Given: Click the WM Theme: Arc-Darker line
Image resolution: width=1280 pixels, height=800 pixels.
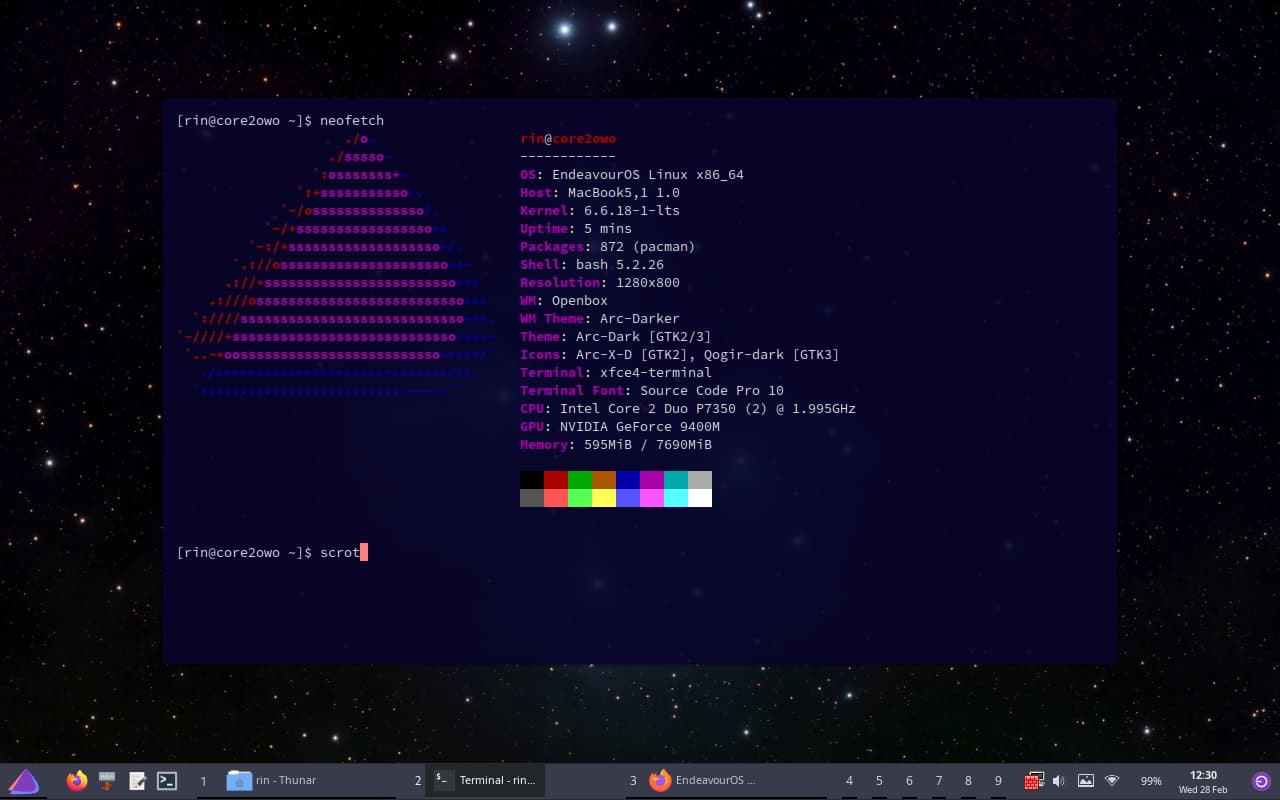Looking at the screenshot, I should (600, 318).
